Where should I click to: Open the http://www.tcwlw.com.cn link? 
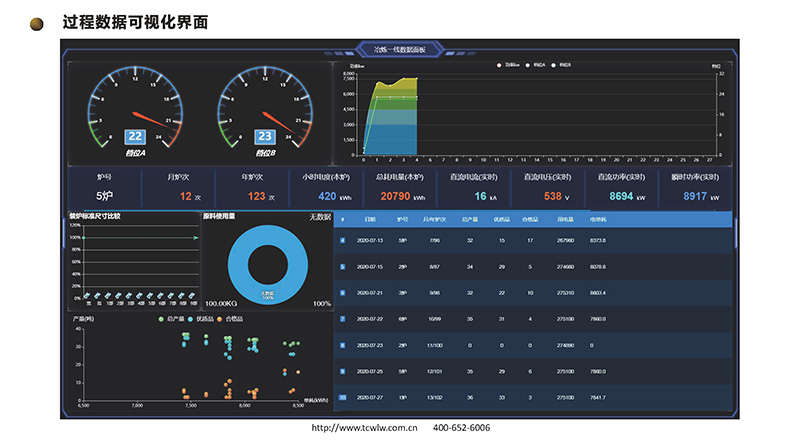pyautogui.click(x=364, y=428)
